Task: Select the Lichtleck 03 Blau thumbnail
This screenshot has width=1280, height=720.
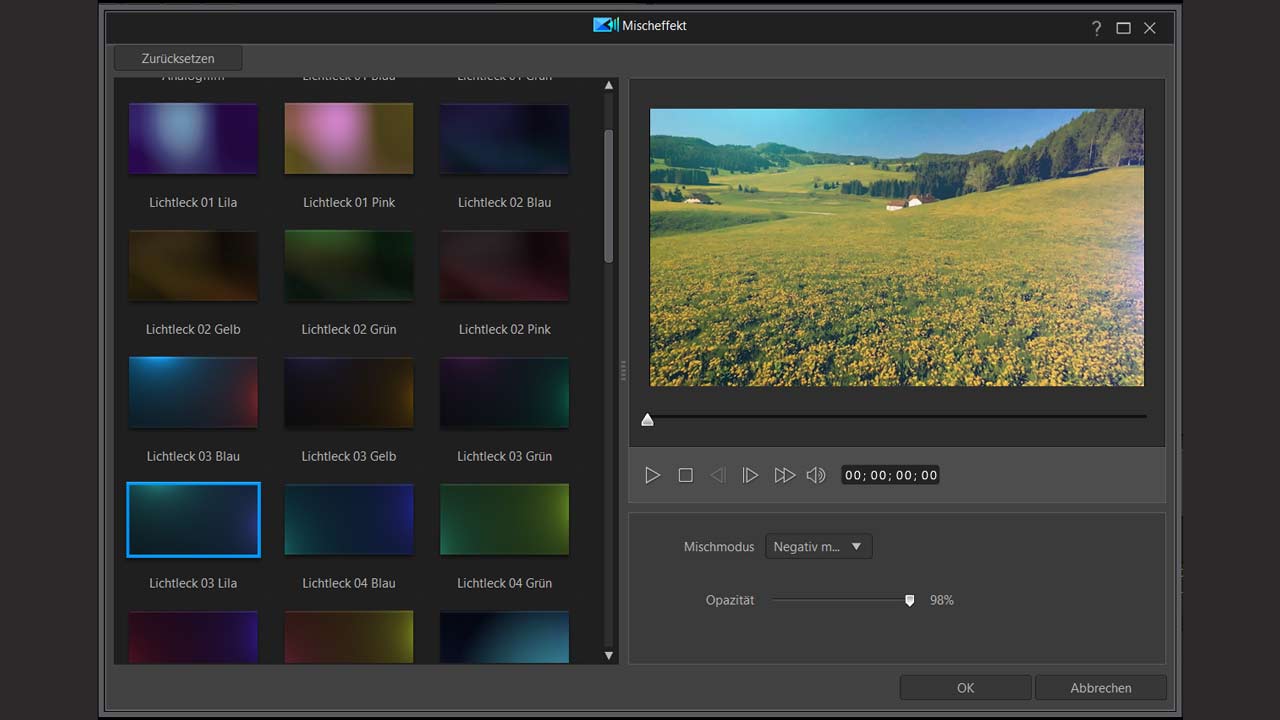Action: click(x=193, y=393)
